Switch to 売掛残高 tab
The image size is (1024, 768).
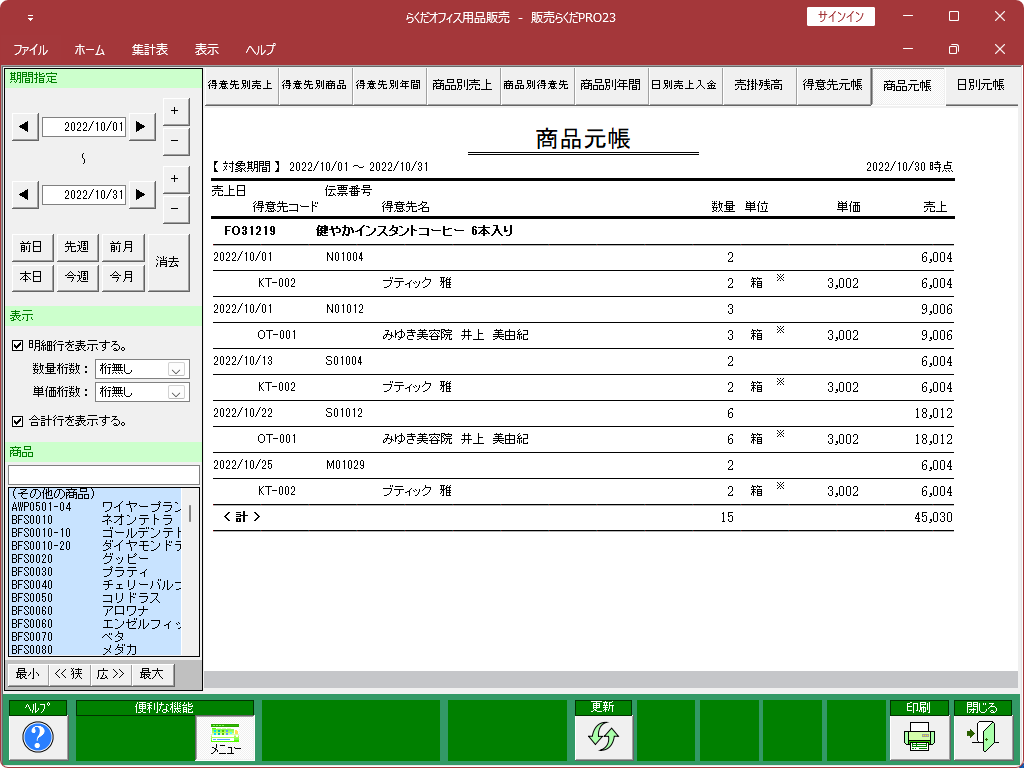pos(758,85)
